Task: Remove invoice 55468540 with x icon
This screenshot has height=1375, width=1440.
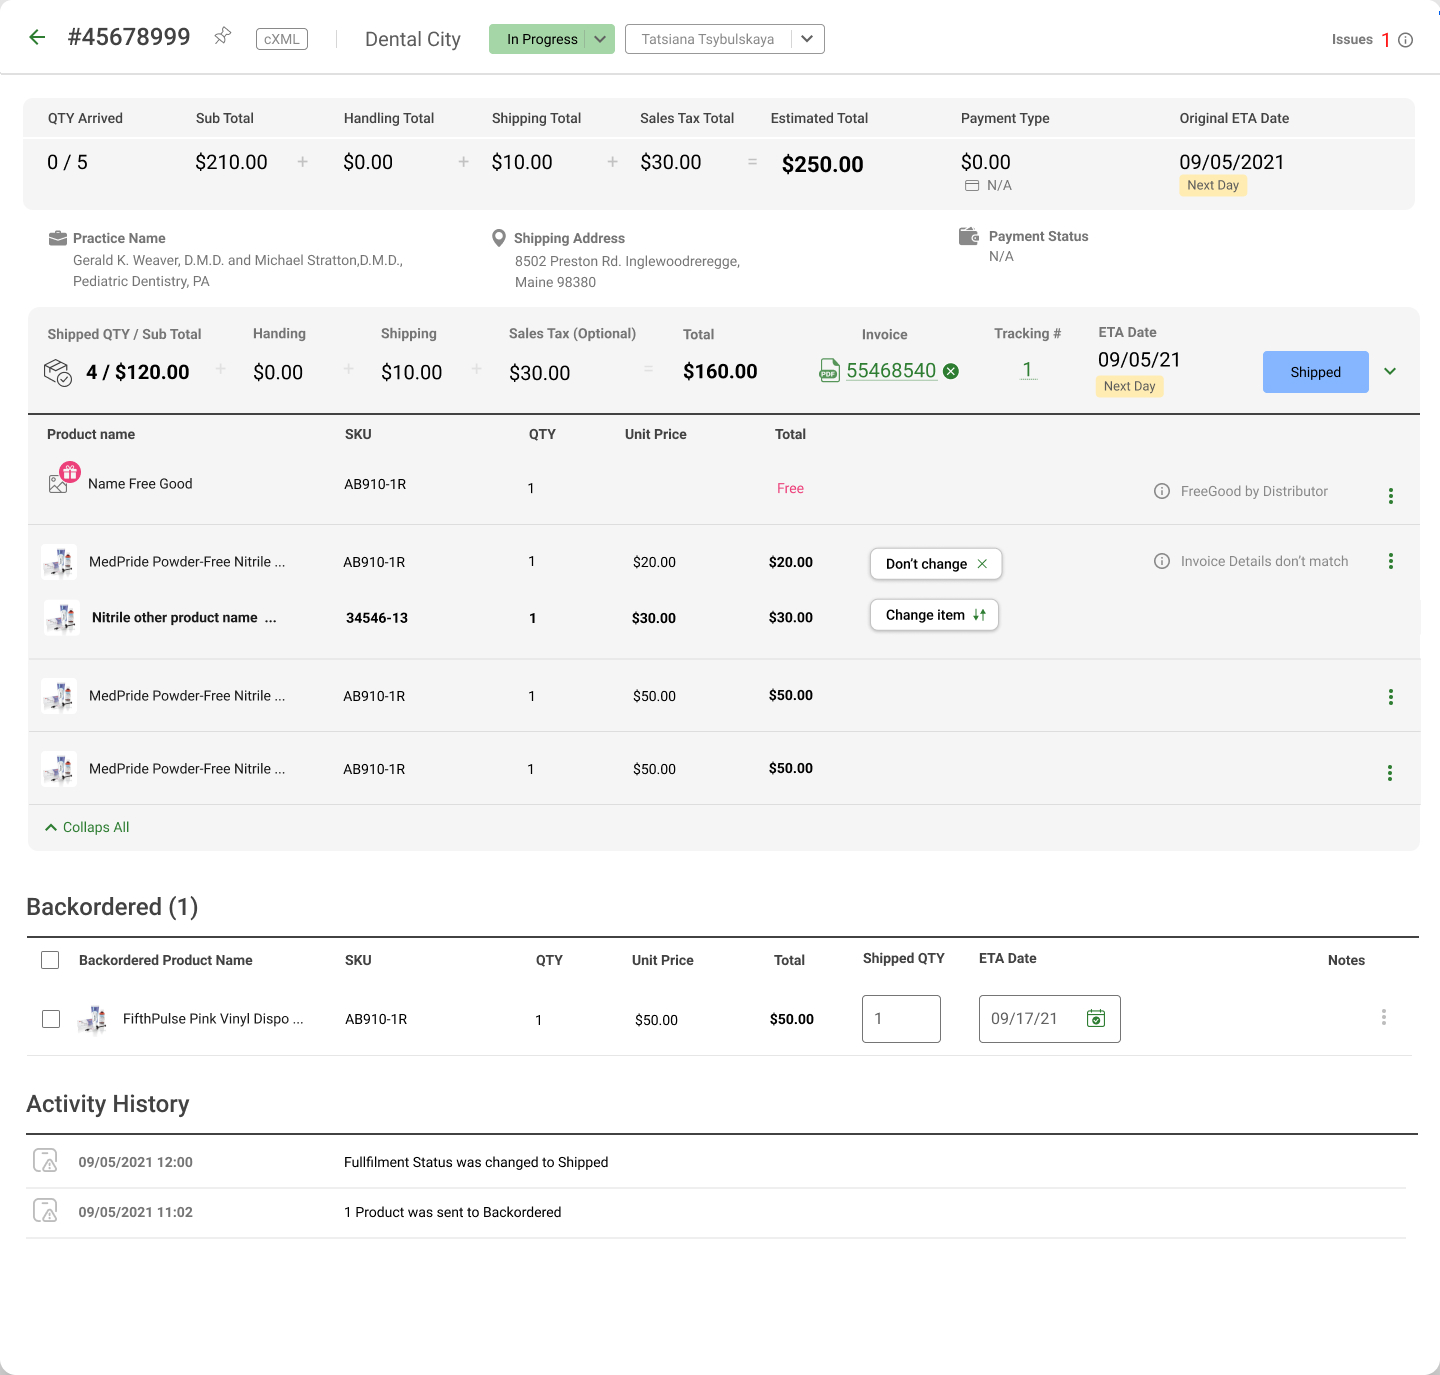Action: click(951, 371)
